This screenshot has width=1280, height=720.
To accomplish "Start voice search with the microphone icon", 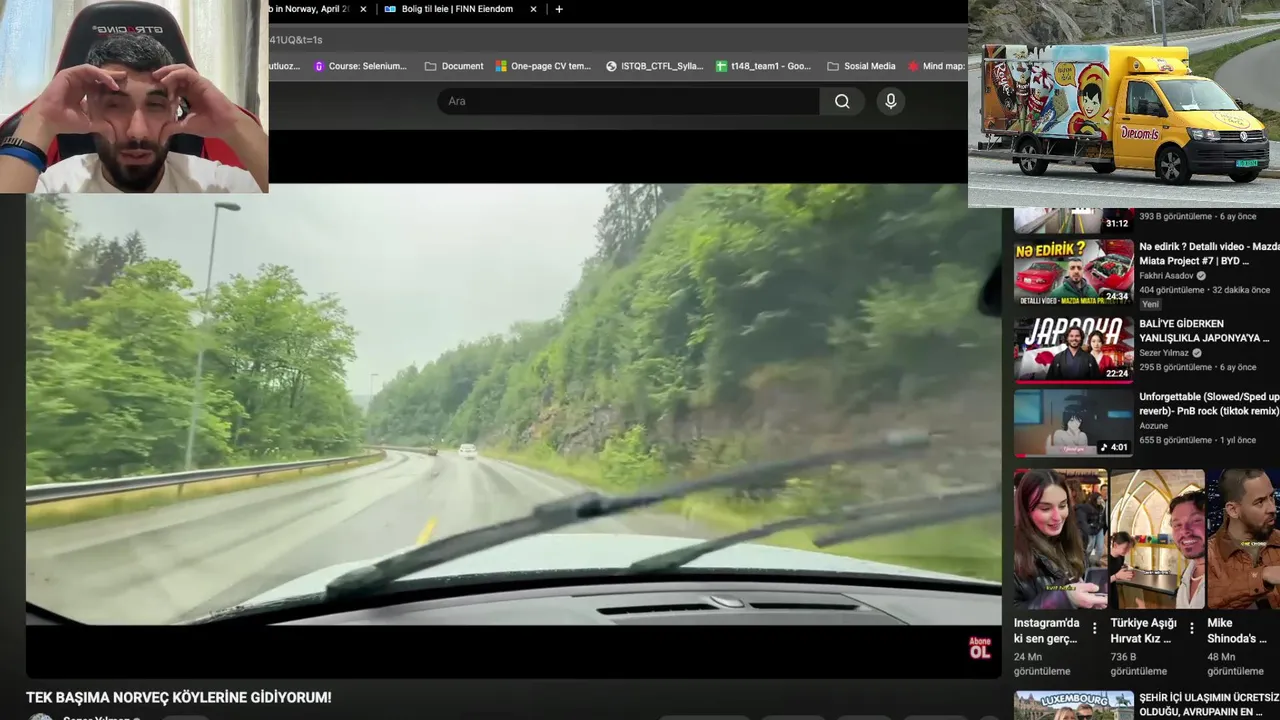I will tap(890, 101).
